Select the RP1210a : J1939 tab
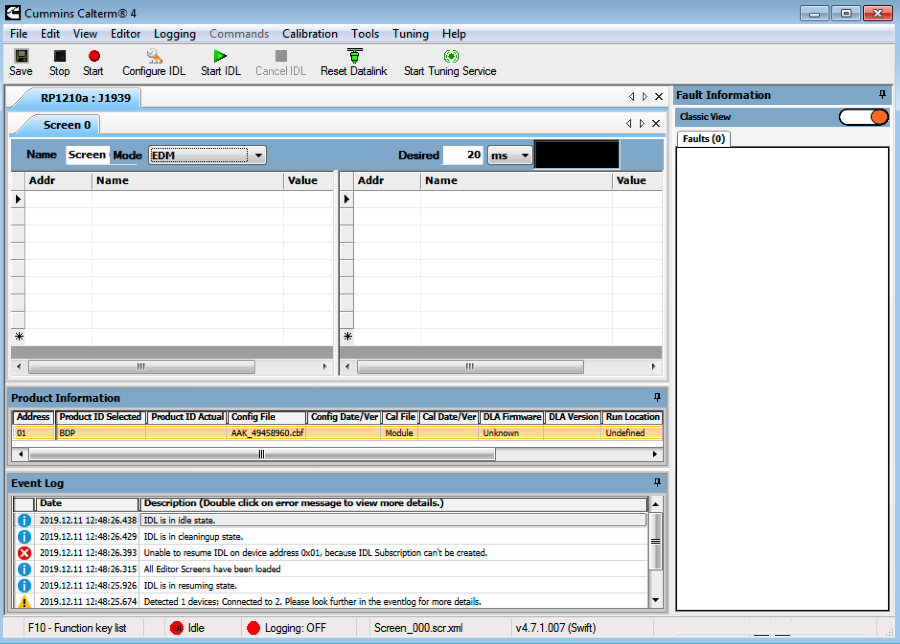 (x=86, y=98)
